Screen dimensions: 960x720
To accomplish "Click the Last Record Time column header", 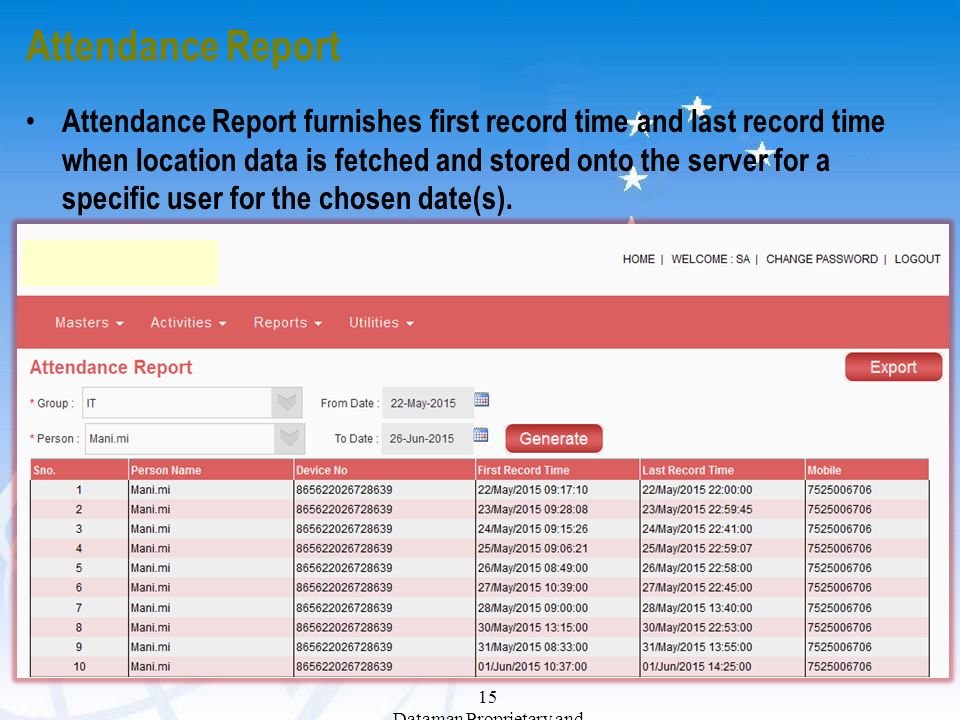I will pos(722,470).
